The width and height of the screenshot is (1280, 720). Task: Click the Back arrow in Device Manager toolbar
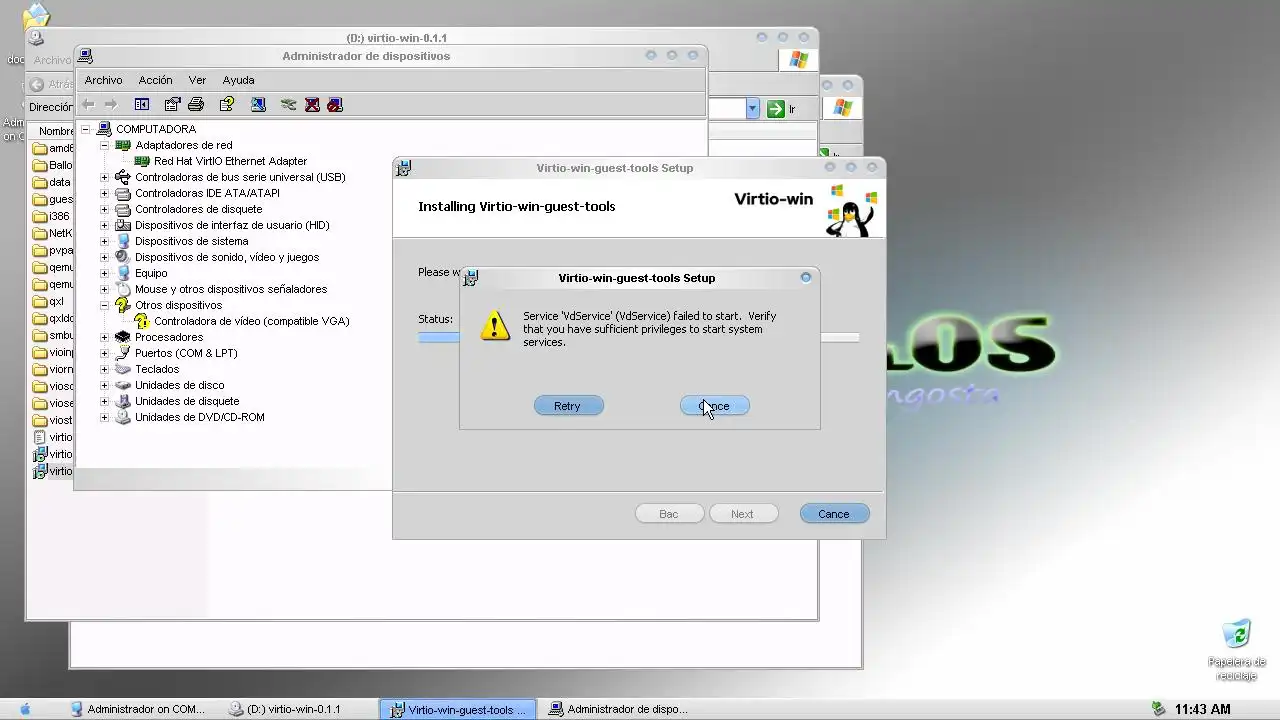coord(88,104)
